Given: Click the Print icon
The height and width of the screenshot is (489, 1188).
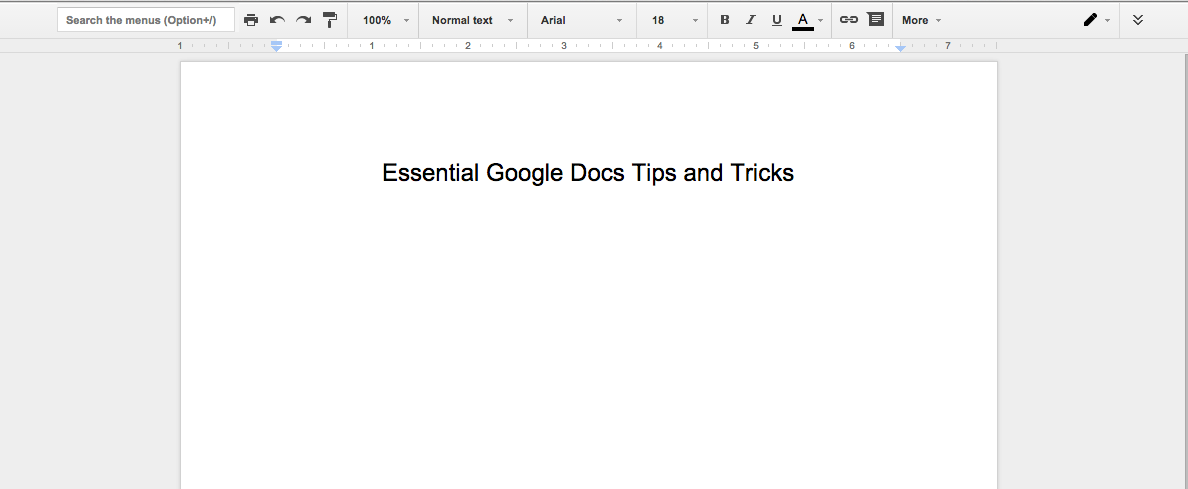Looking at the screenshot, I should point(252,20).
